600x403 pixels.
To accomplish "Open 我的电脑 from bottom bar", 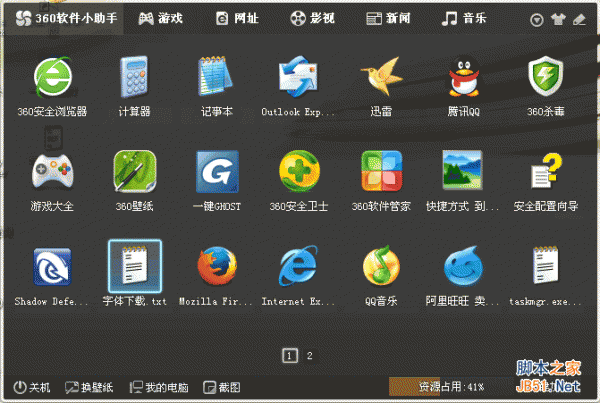I will pyautogui.click(x=159, y=387).
